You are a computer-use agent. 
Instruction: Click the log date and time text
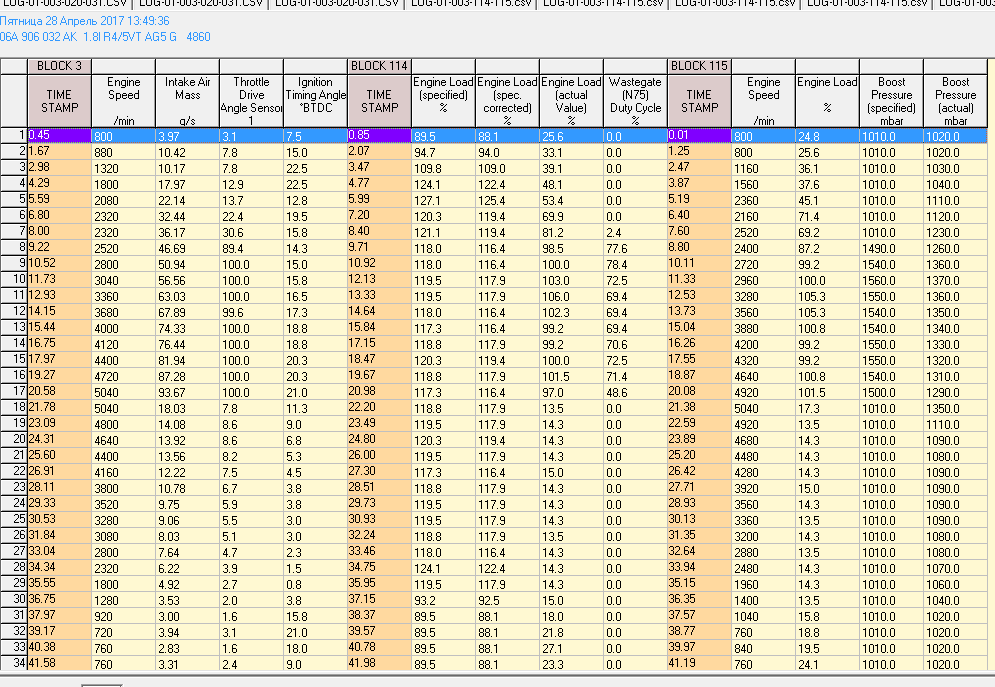85,20
